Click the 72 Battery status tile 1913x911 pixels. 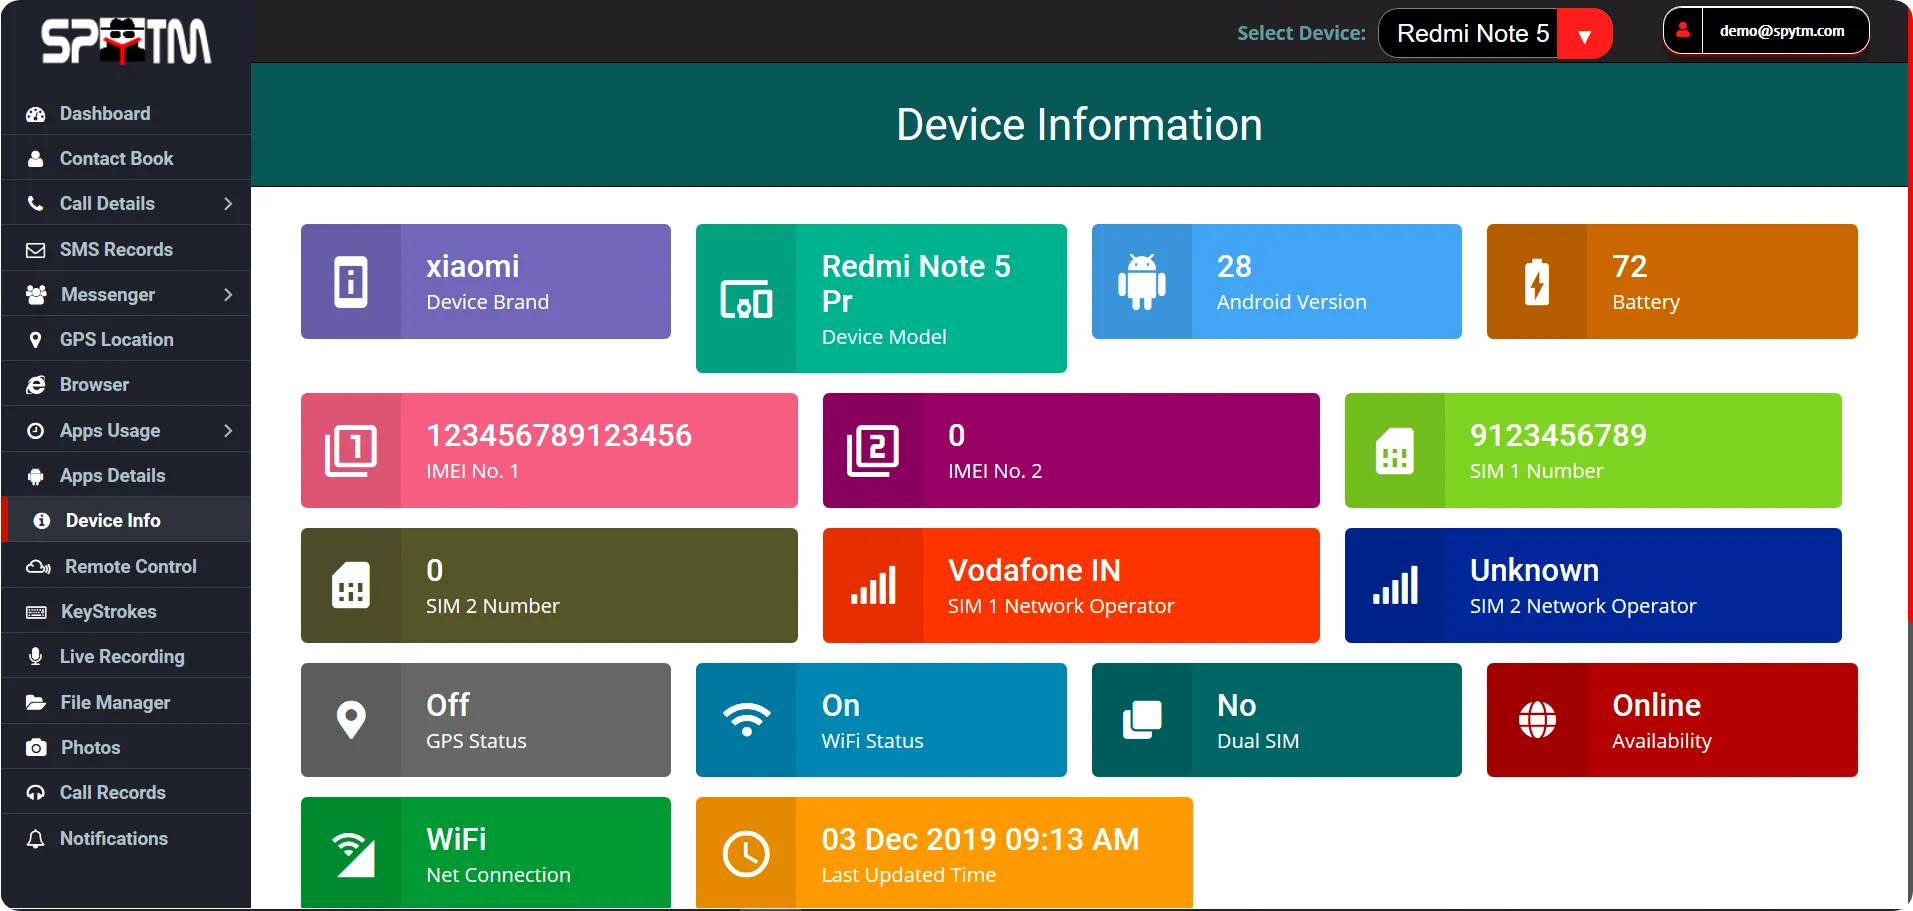1670,281
